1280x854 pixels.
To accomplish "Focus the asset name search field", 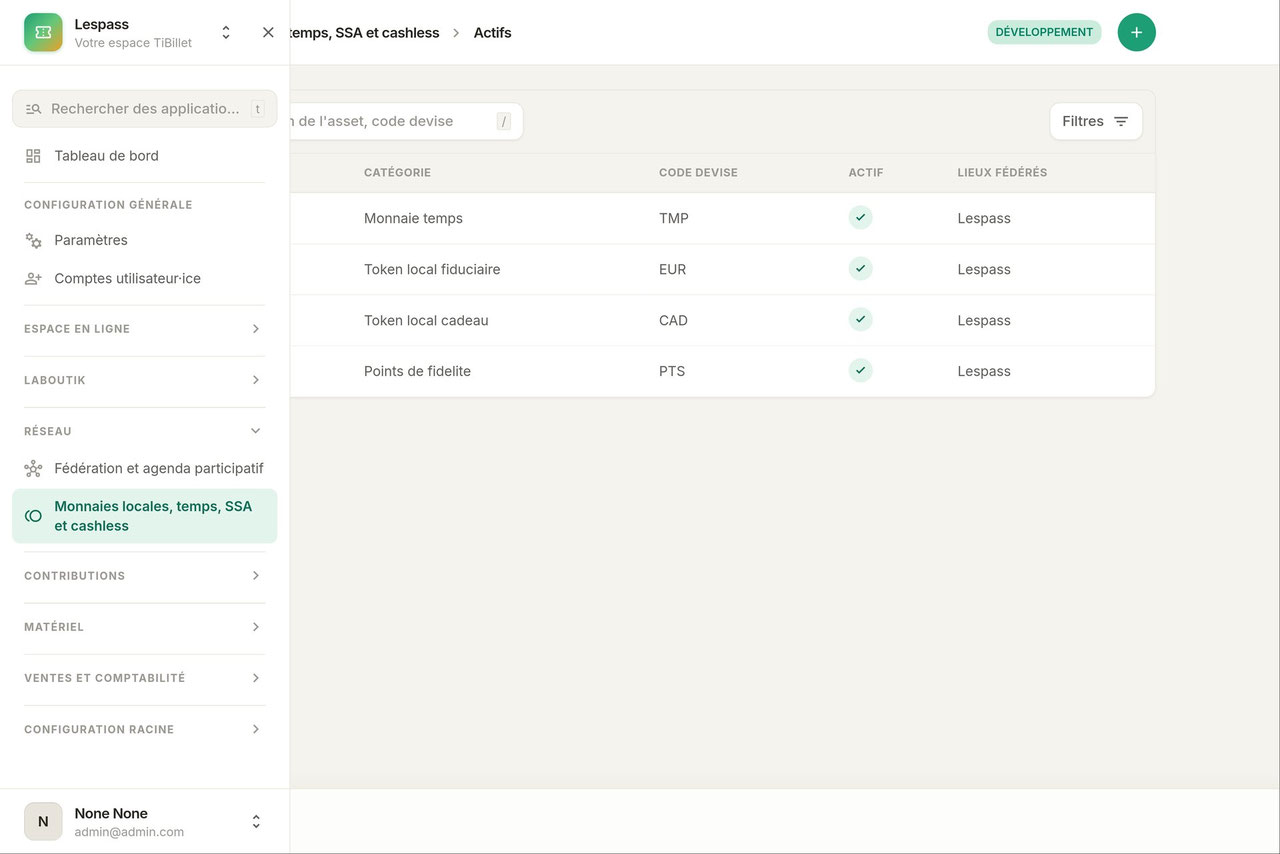I will click(x=406, y=121).
